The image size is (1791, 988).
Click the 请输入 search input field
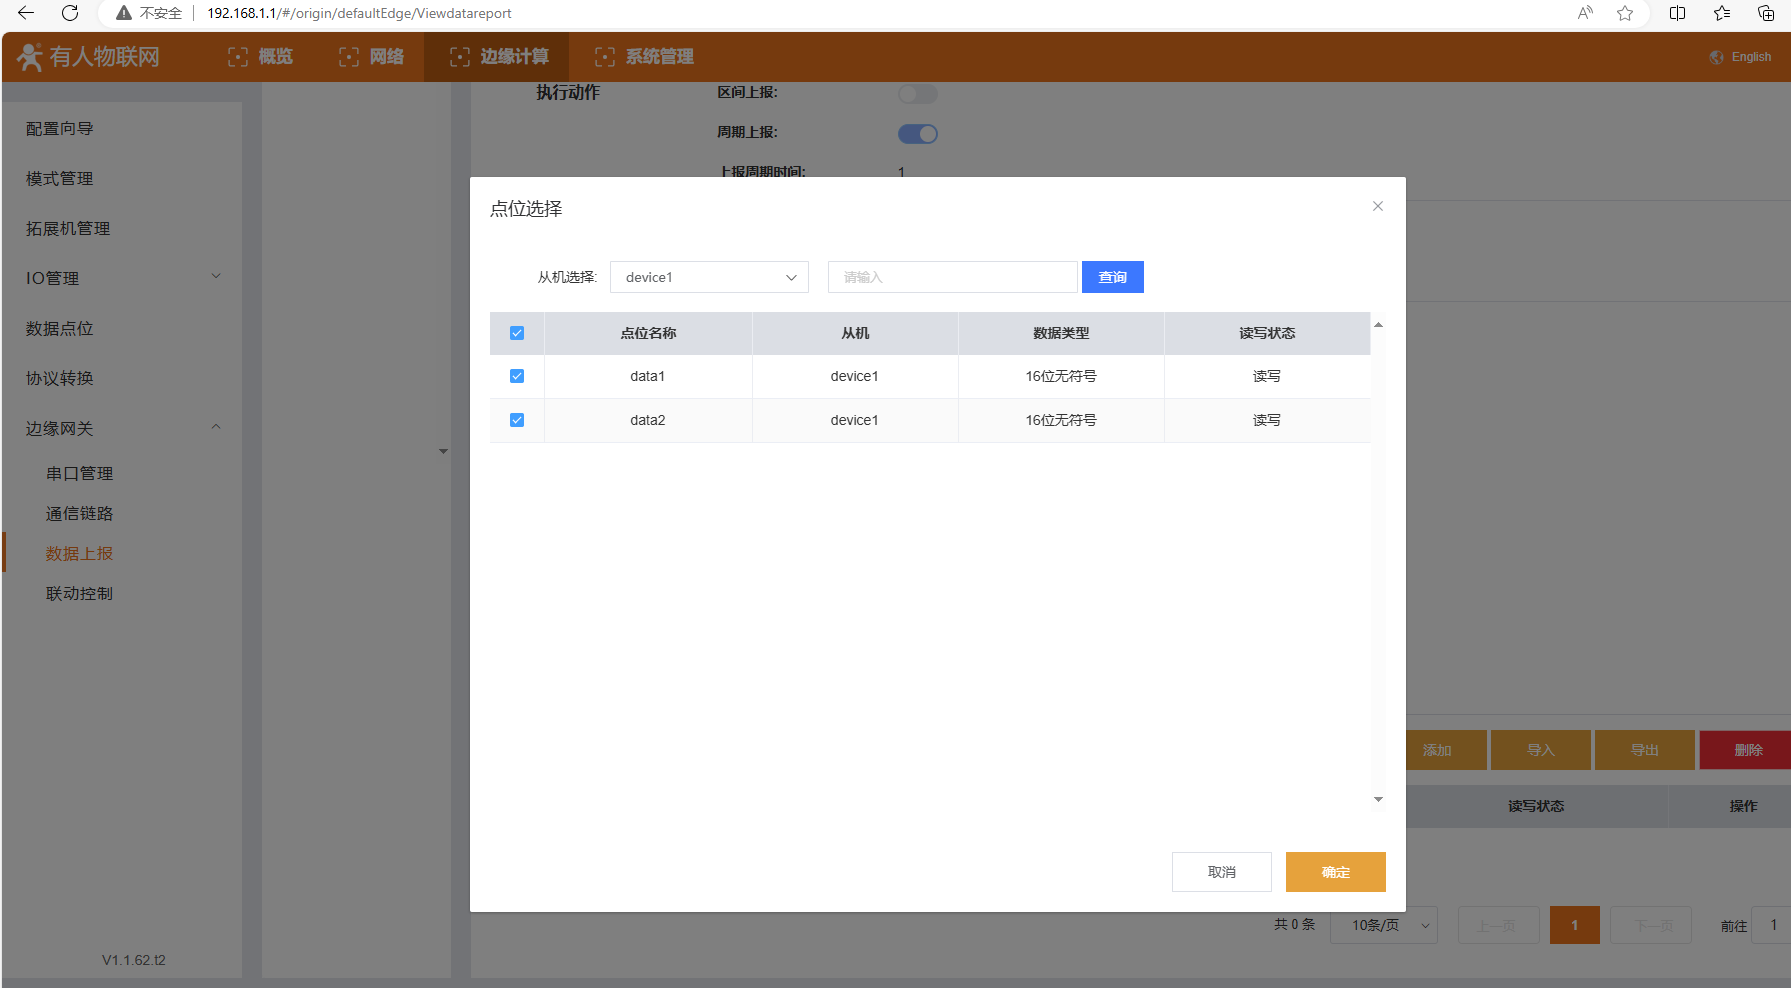pos(952,277)
